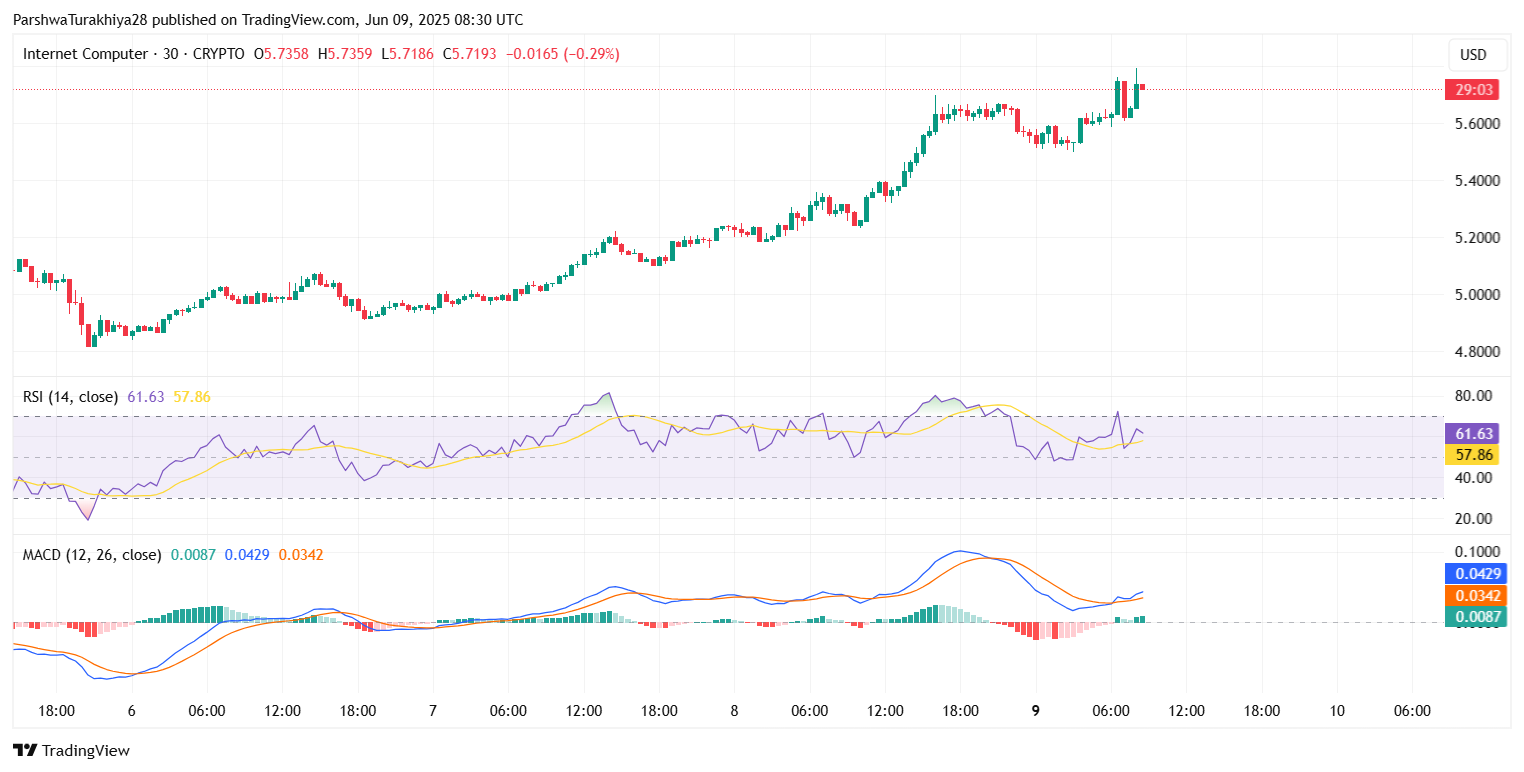Click the teal 0.0087 histogram axis tag
Screen dimensions: 1524x772
coord(1474,617)
